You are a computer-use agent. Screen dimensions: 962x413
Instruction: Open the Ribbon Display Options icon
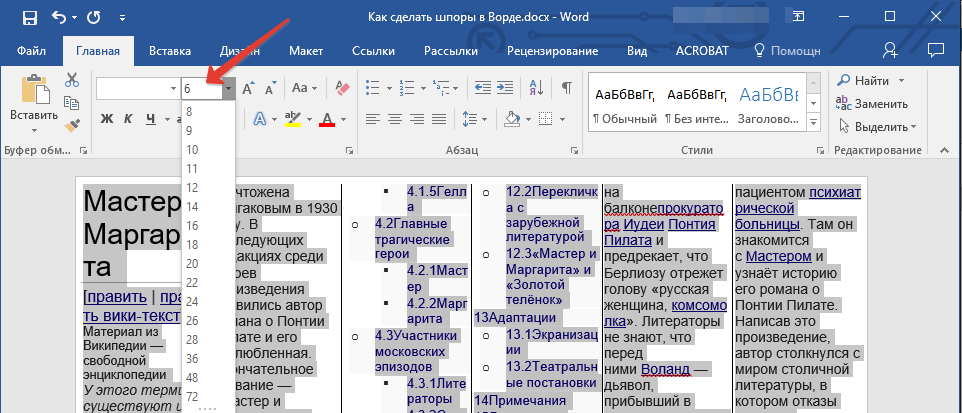point(798,17)
